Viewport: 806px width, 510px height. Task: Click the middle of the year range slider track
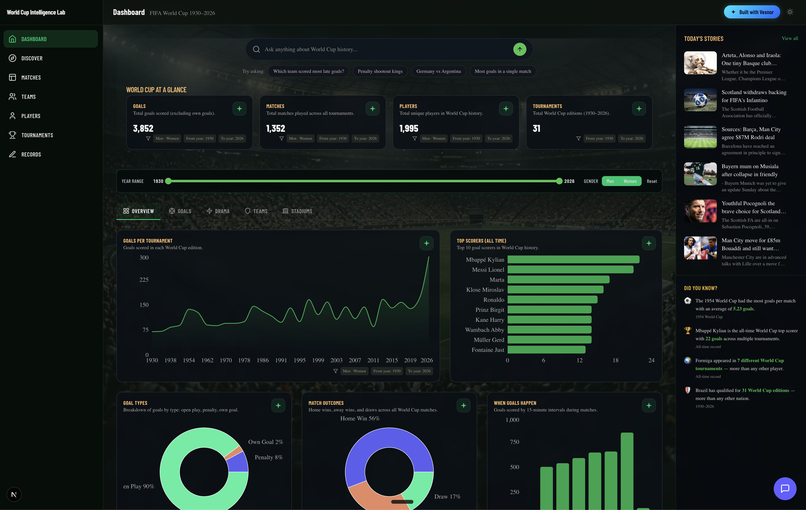click(363, 181)
